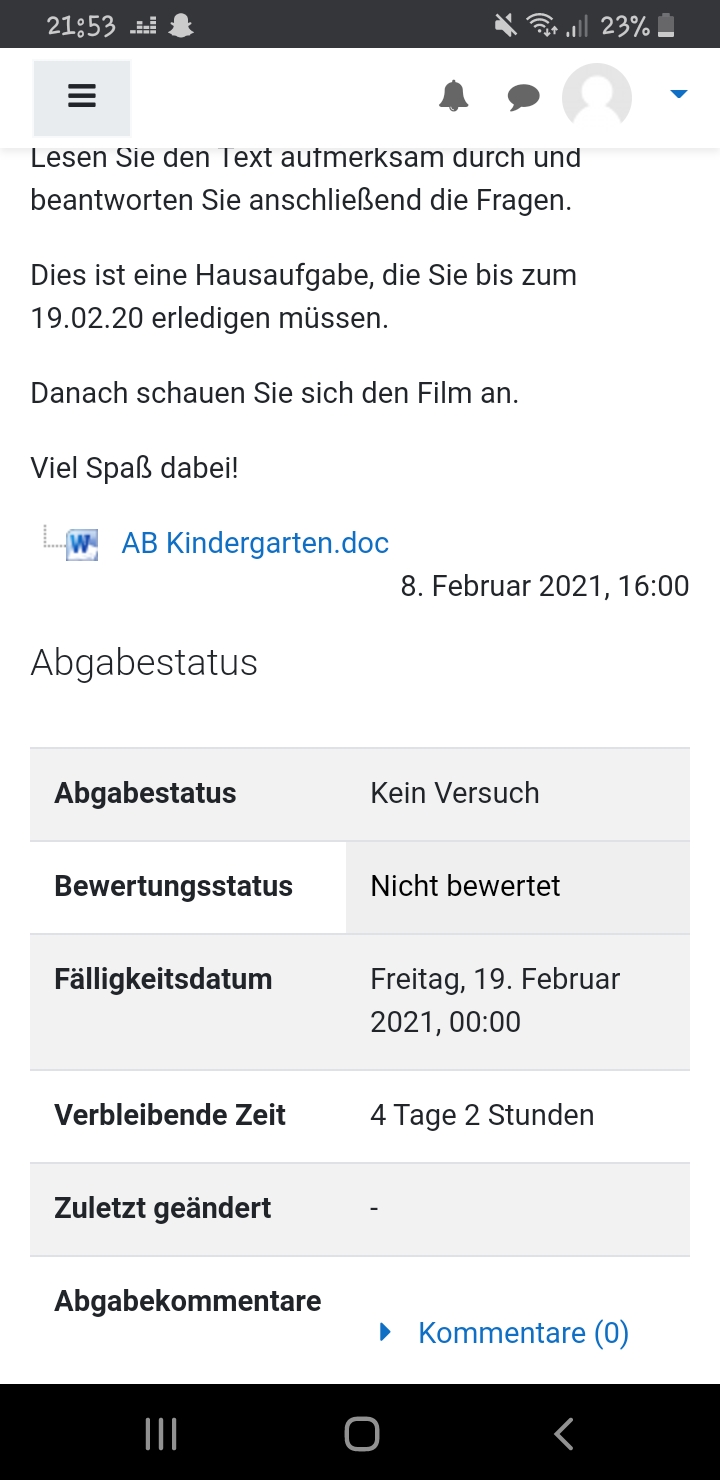The height and width of the screenshot is (1480, 720).
Task: Open the notifications bell
Action: coord(454,96)
